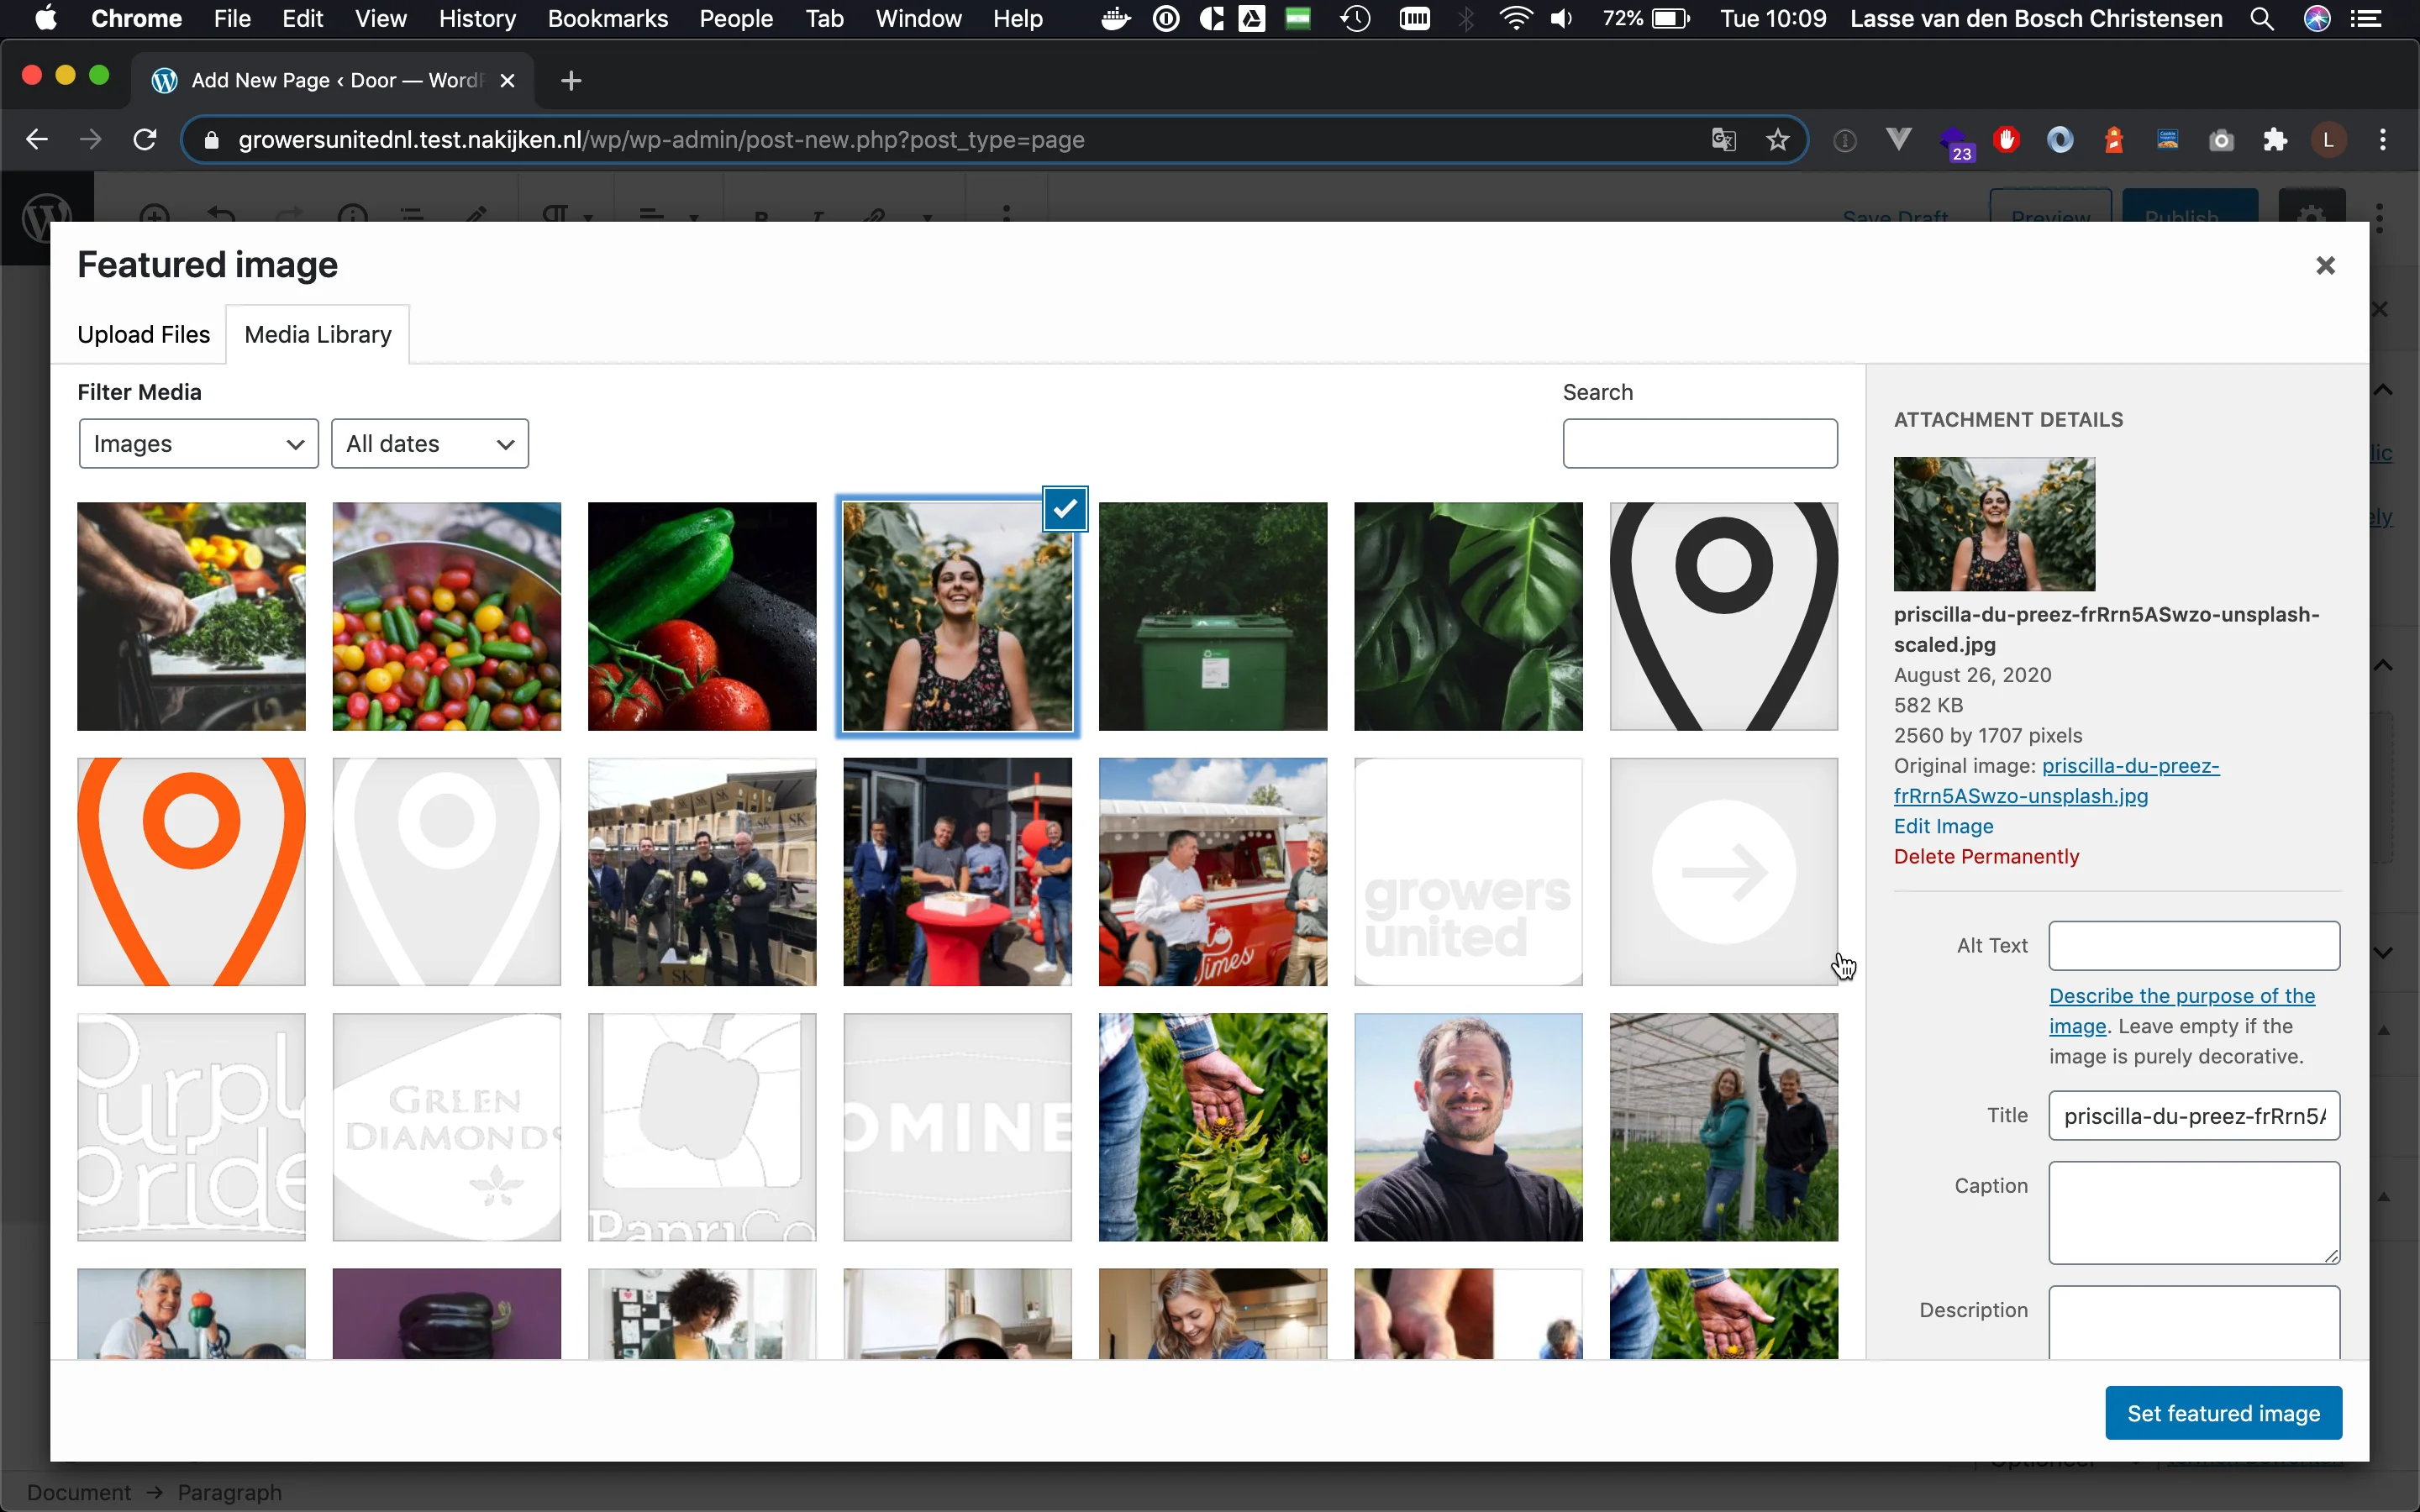Deselect the checked woman in sunflowers image
The width and height of the screenshot is (2420, 1512).
[1065, 509]
